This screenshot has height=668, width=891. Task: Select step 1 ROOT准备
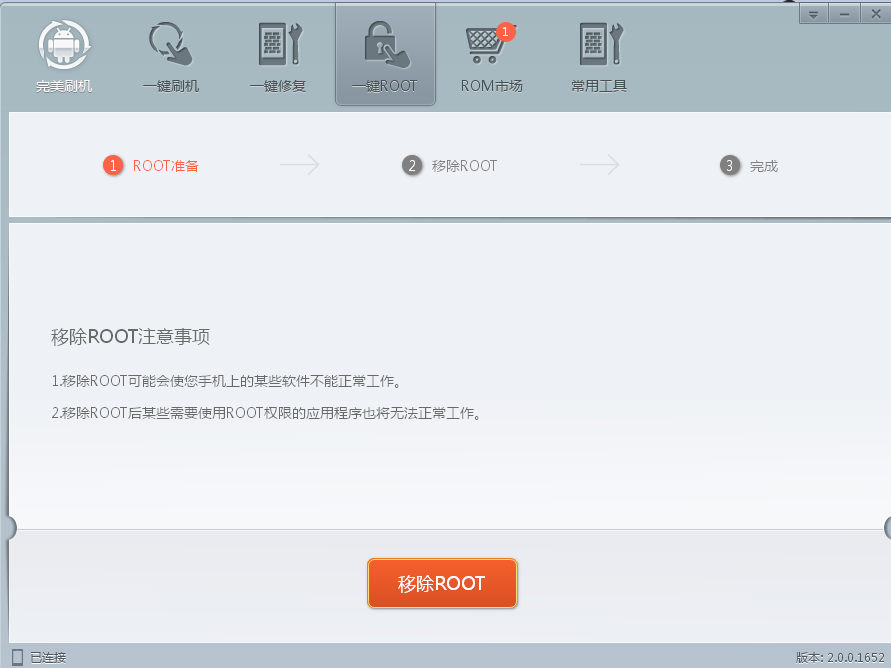(151, 165)
